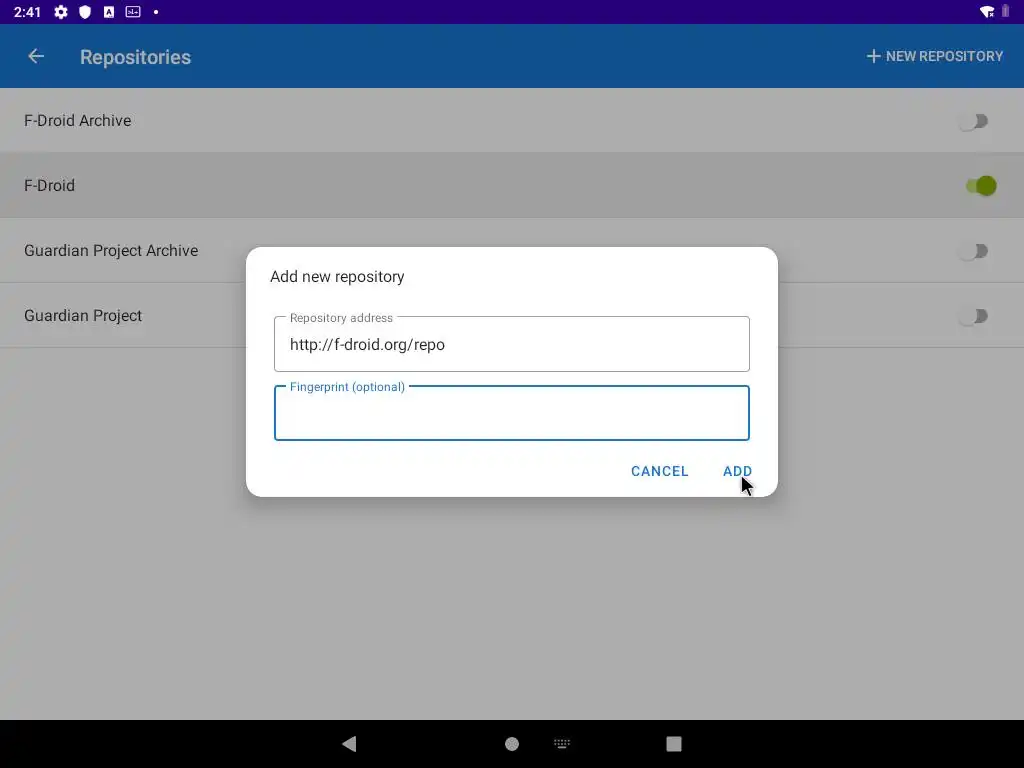
Task: Tap the shield status bar icon
Action: point(85,12)
